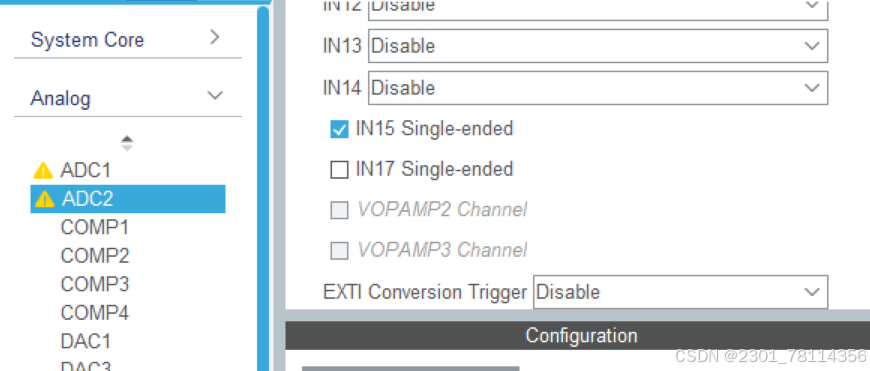The image size is (870, 371).
Task: Select COMP4 in the peripheral list
Action: pyautogui.click(x=94, y=313)
